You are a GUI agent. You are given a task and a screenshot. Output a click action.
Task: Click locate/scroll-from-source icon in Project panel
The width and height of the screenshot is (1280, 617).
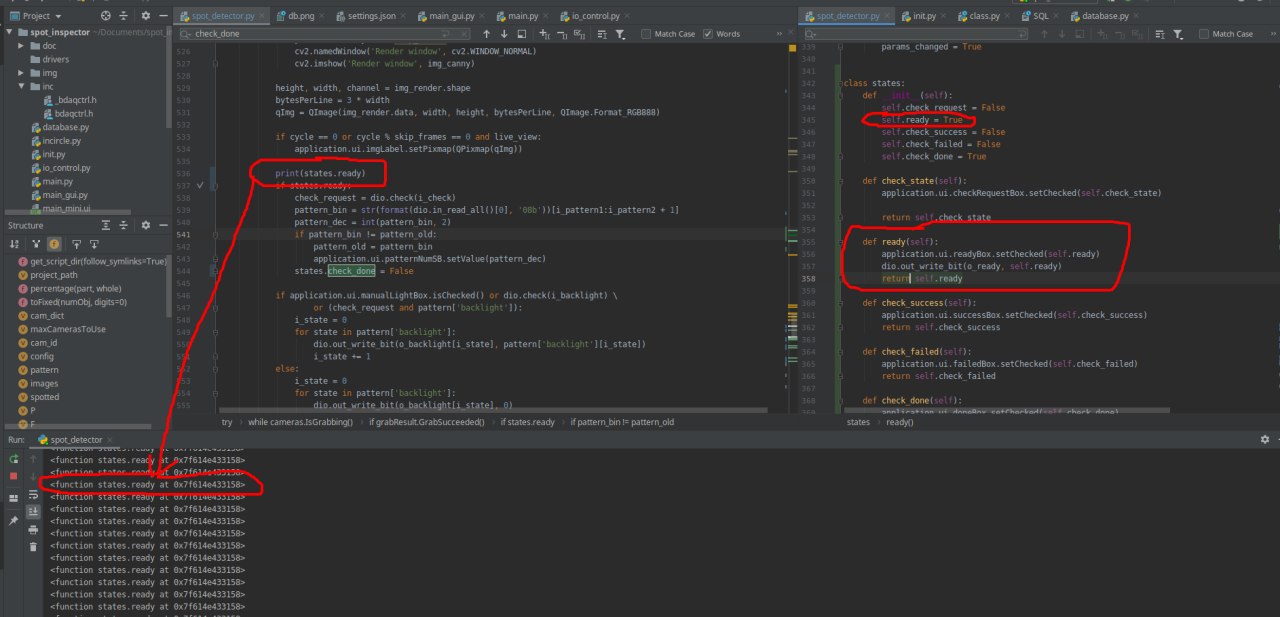(106, 16)
